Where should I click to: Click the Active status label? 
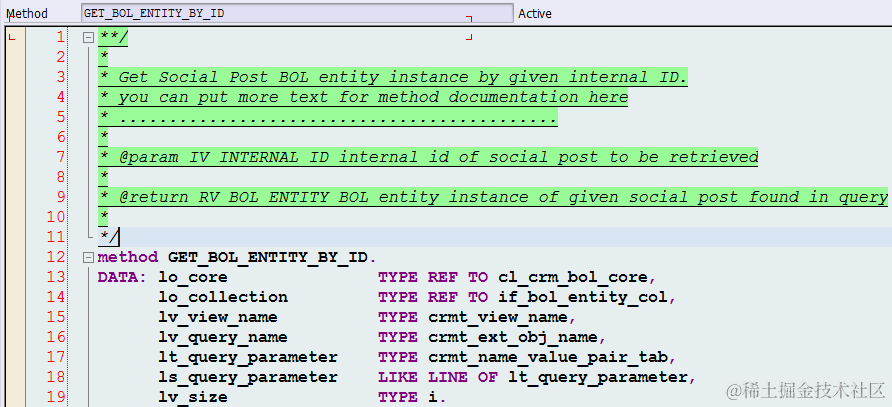click(535, 14)
